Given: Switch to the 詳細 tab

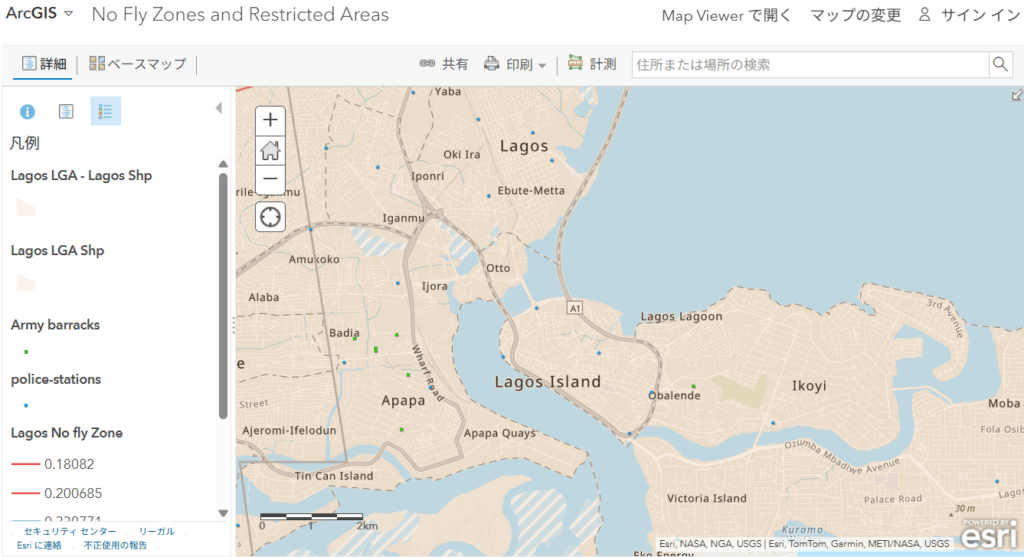Looking at the screenshot, I should [44, 64].
